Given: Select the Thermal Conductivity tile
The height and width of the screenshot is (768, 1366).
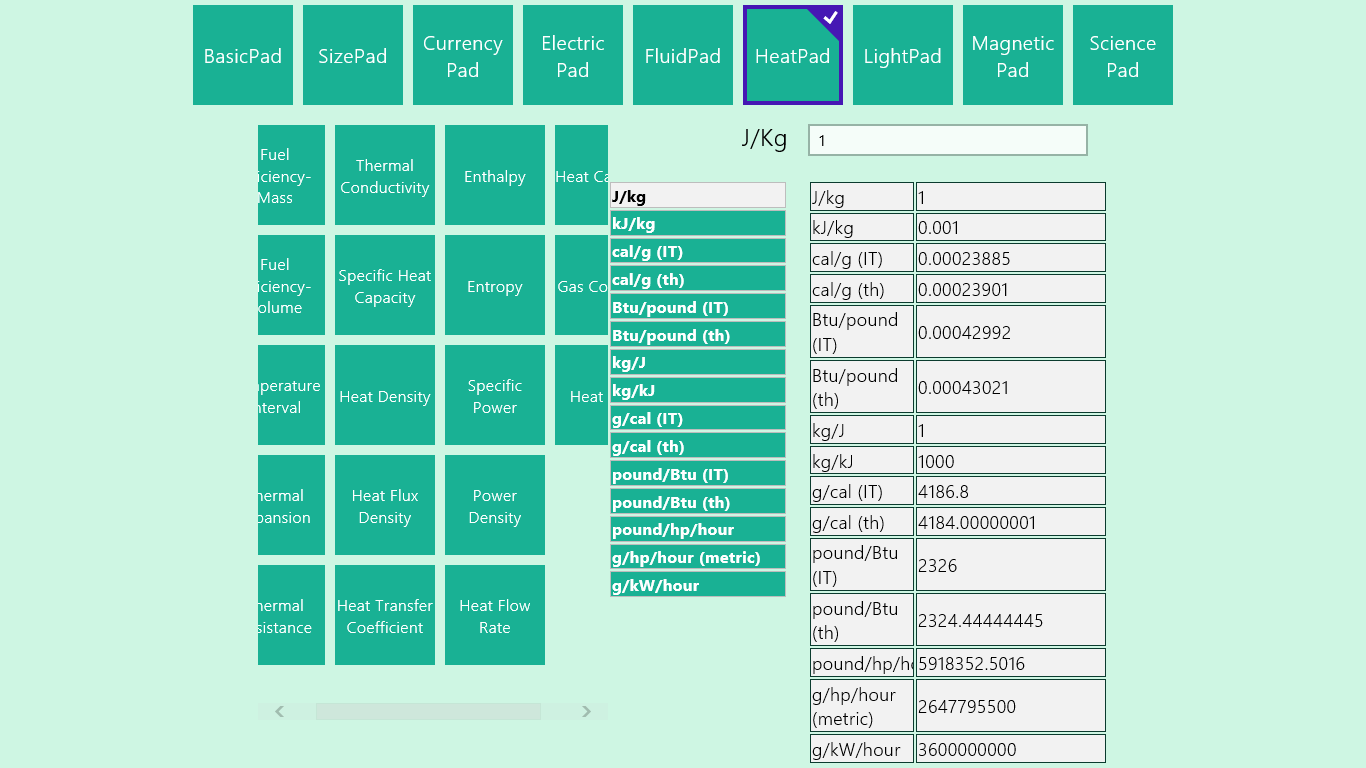Looking at the screenshot, I should (385, 175).
